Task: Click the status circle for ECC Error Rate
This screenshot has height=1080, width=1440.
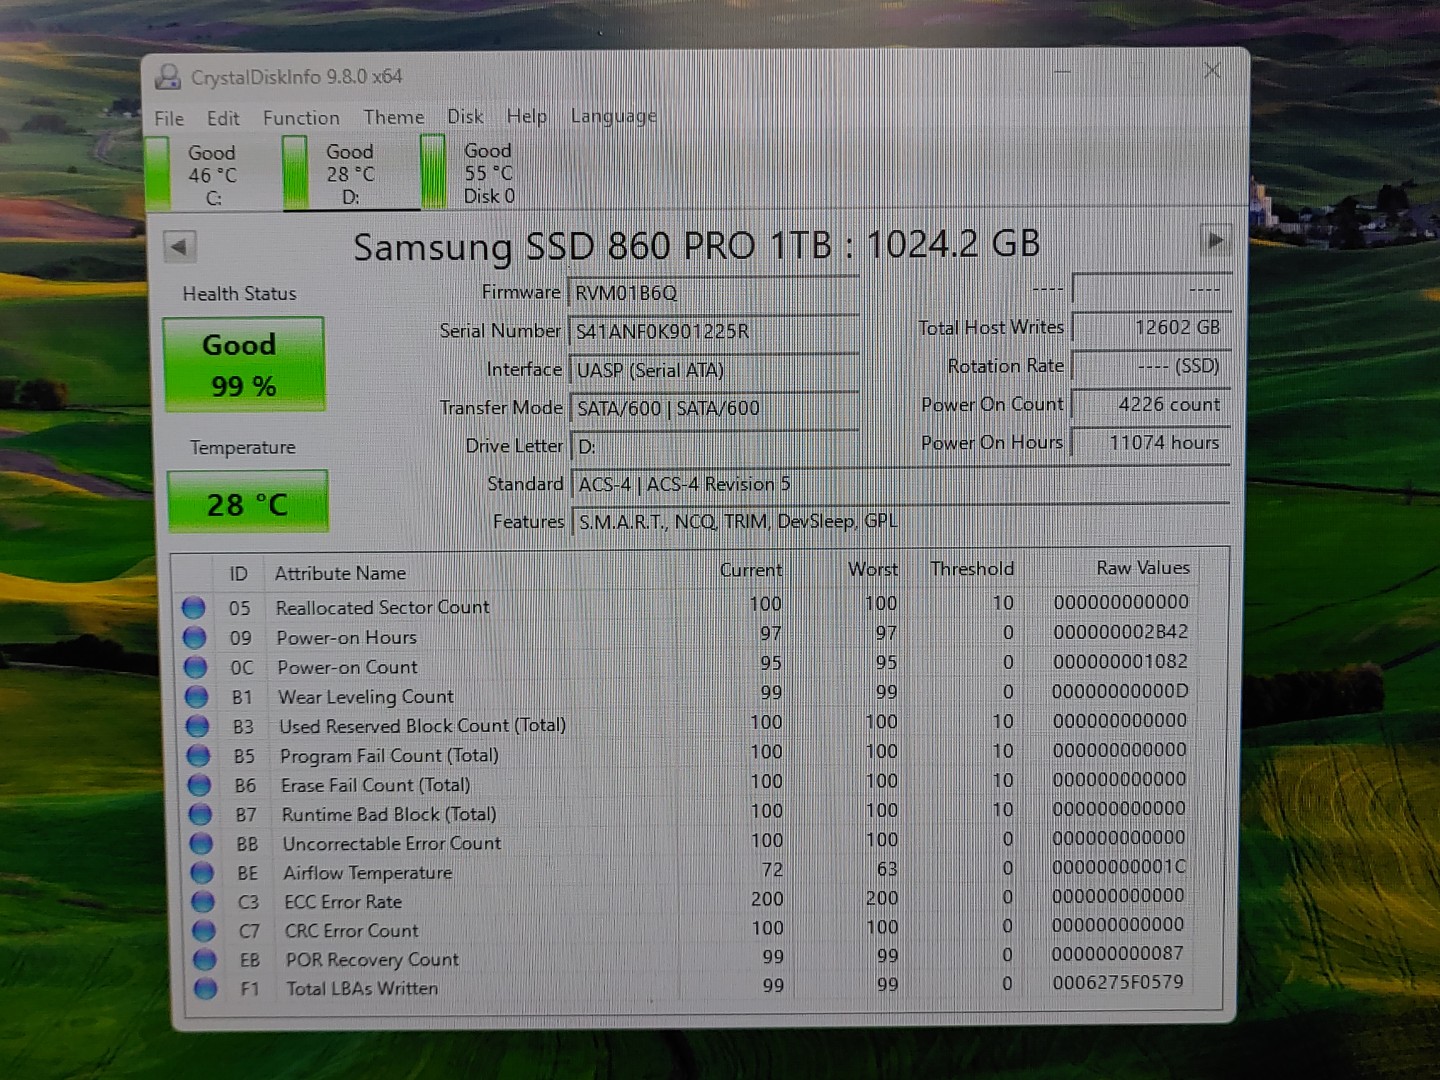Action: pos(203,901)
